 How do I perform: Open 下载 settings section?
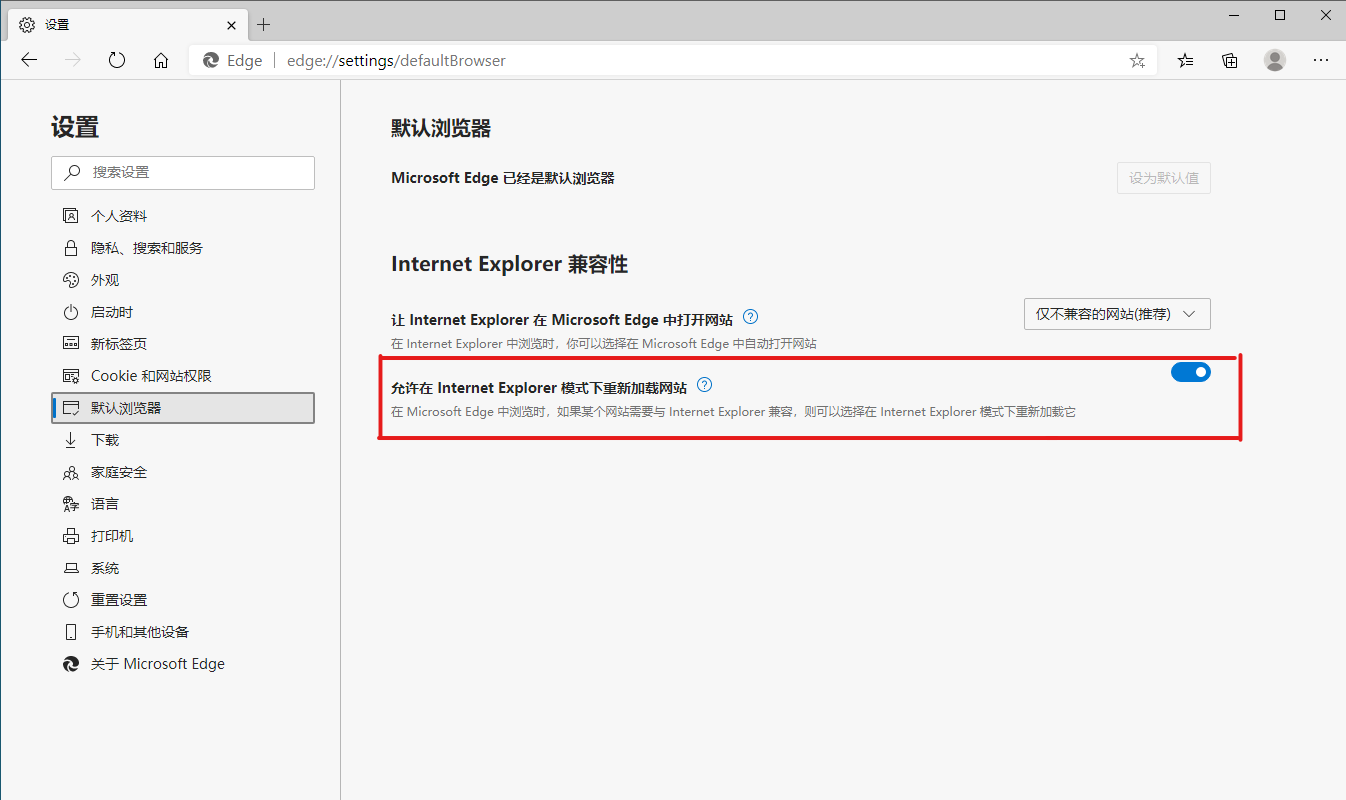pyautogui.click(x=183, y=440)
